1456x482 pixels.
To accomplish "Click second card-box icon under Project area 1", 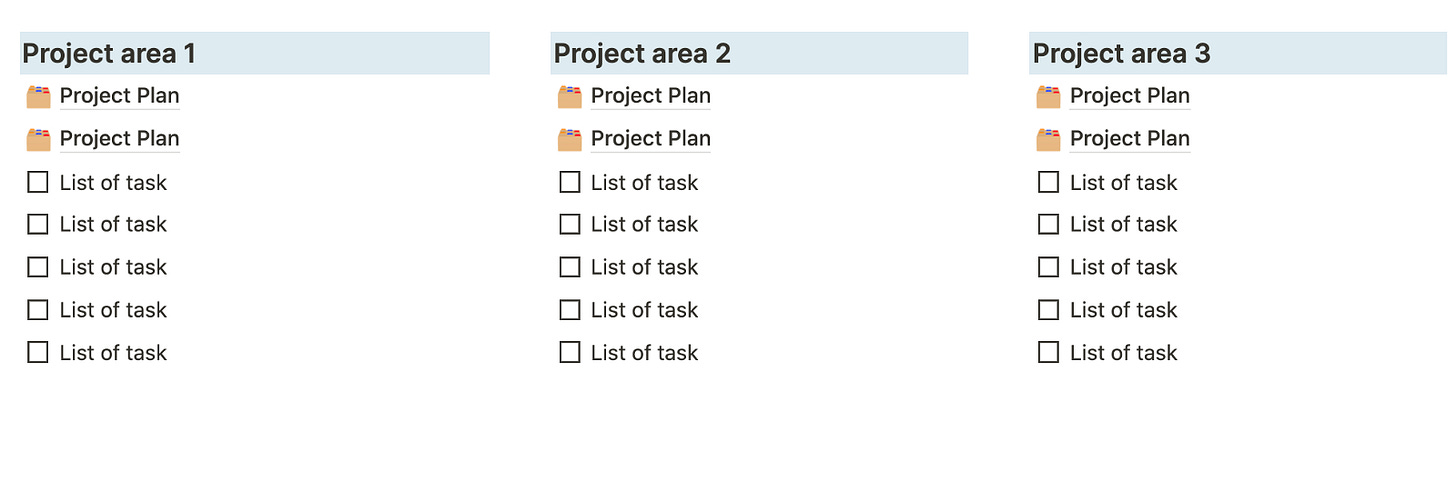I will 38,139.
